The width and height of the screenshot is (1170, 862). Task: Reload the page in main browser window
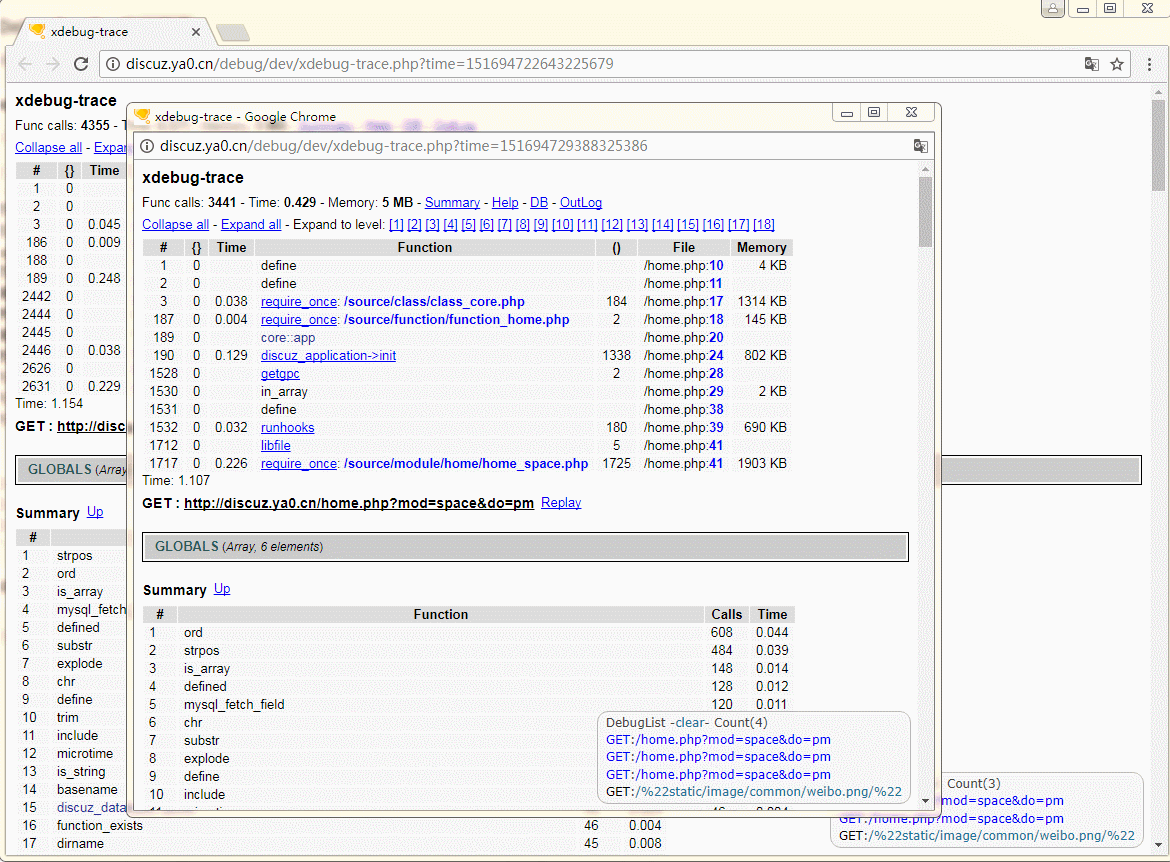(x=81, y=64)
